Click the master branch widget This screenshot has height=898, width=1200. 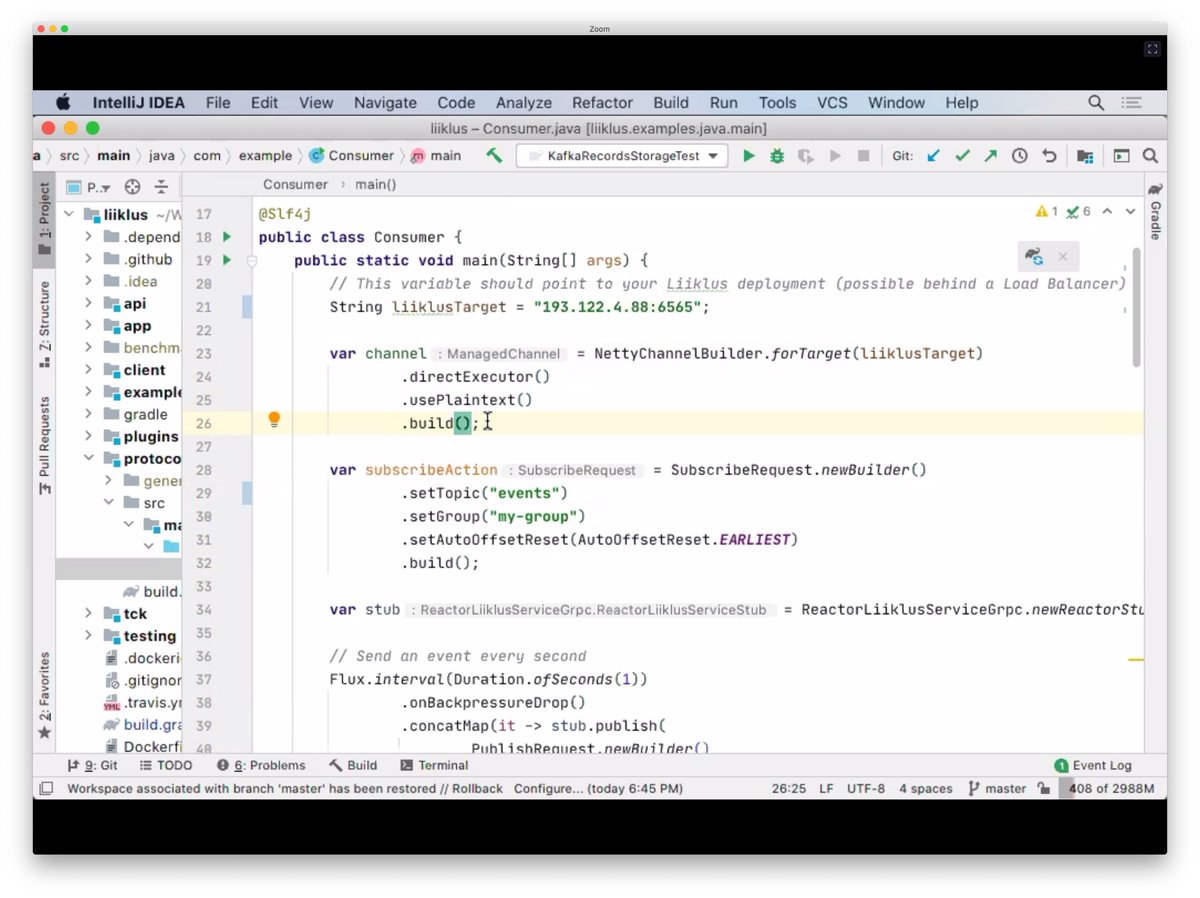997,789
